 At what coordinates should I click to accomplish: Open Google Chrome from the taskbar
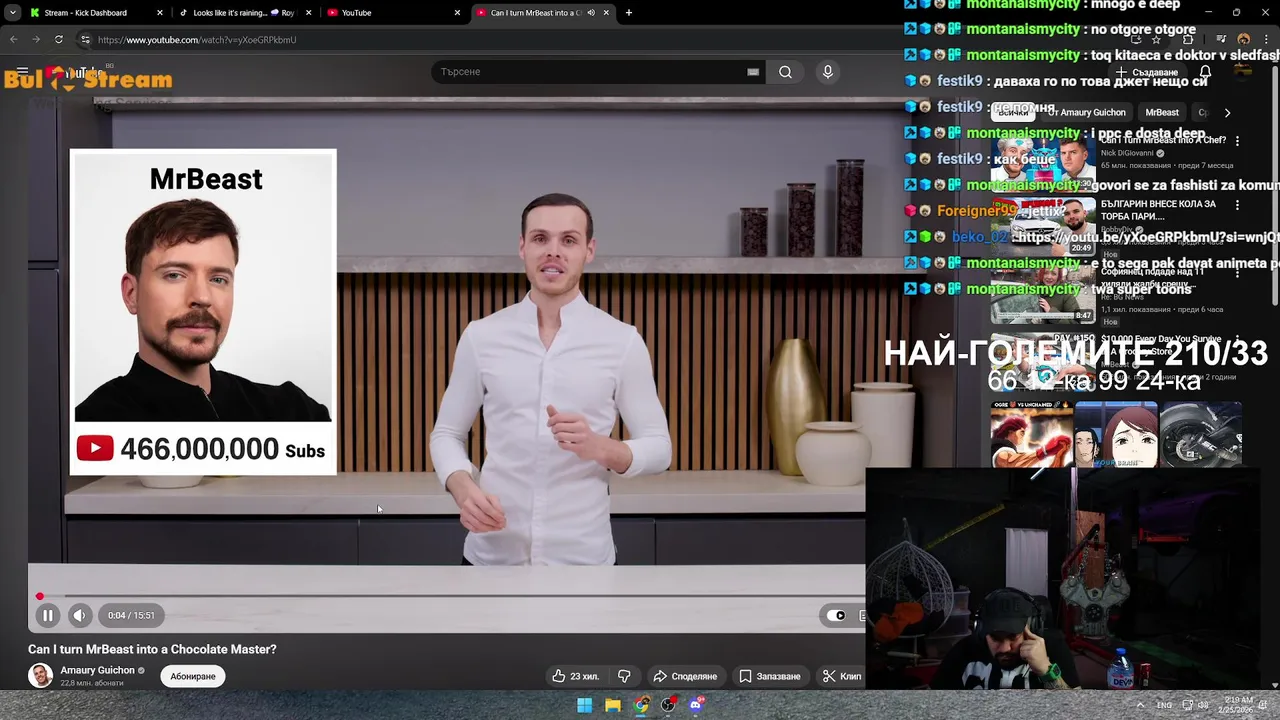coord(641,705)
